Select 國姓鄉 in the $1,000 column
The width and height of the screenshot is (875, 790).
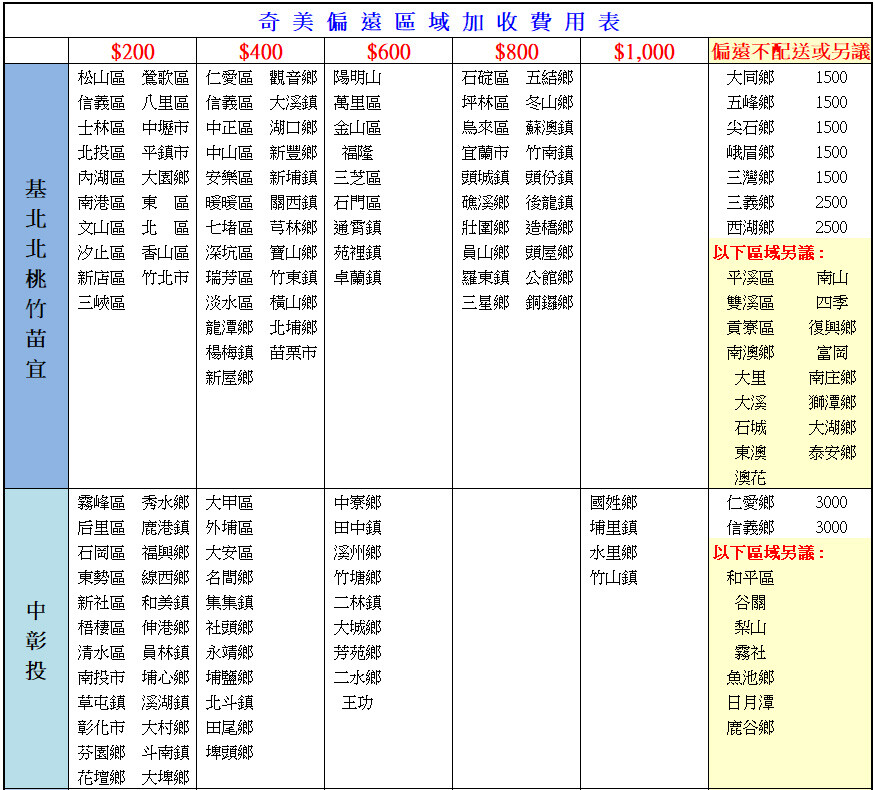(613, 503)
